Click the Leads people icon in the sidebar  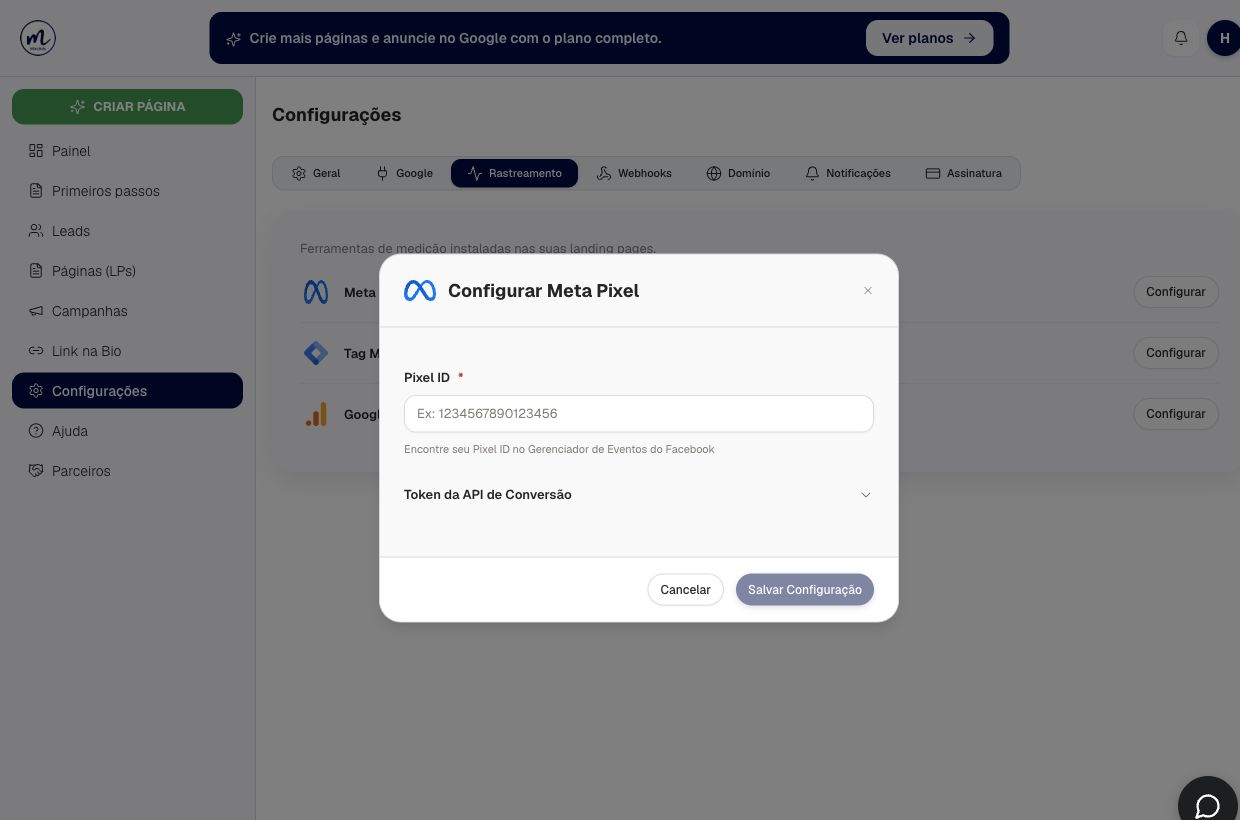[36, 231]
